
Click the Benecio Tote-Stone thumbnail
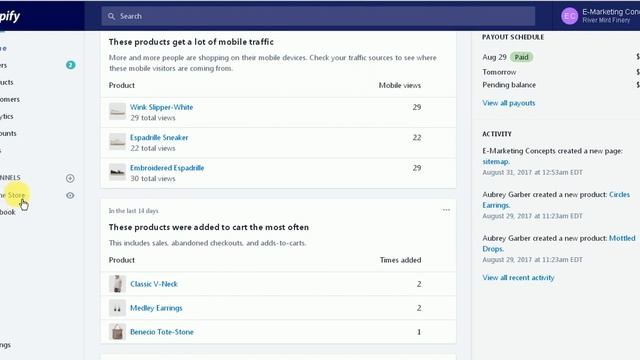click(x=117, y=332)
